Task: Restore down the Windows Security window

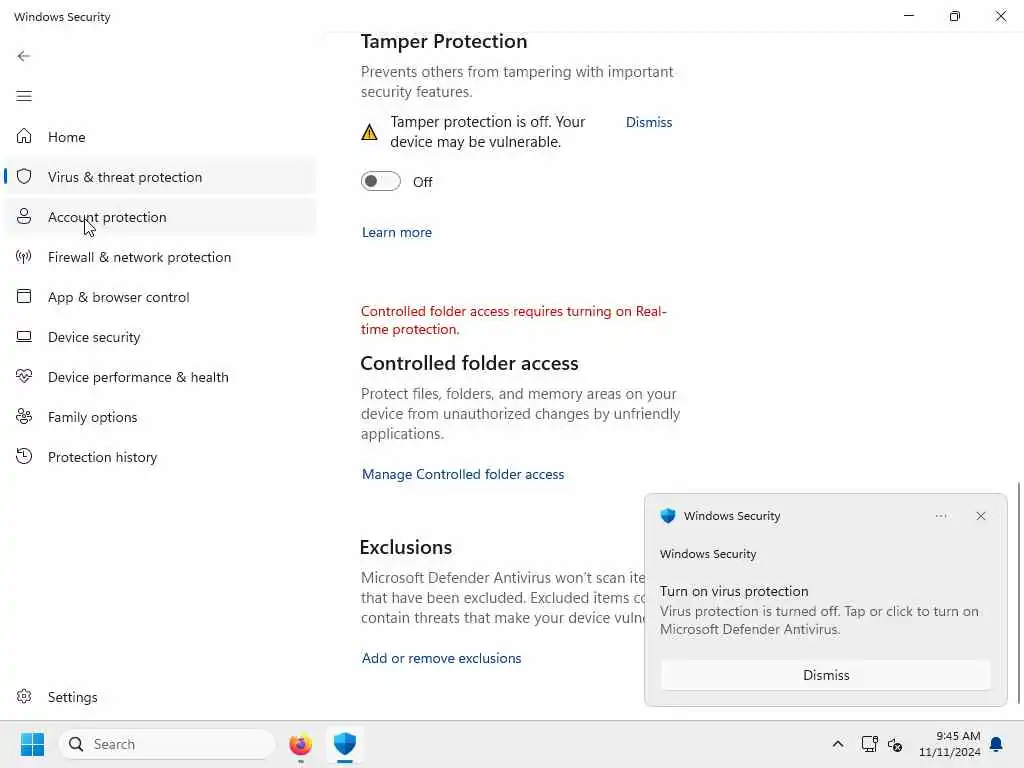Action: (954, 16)
